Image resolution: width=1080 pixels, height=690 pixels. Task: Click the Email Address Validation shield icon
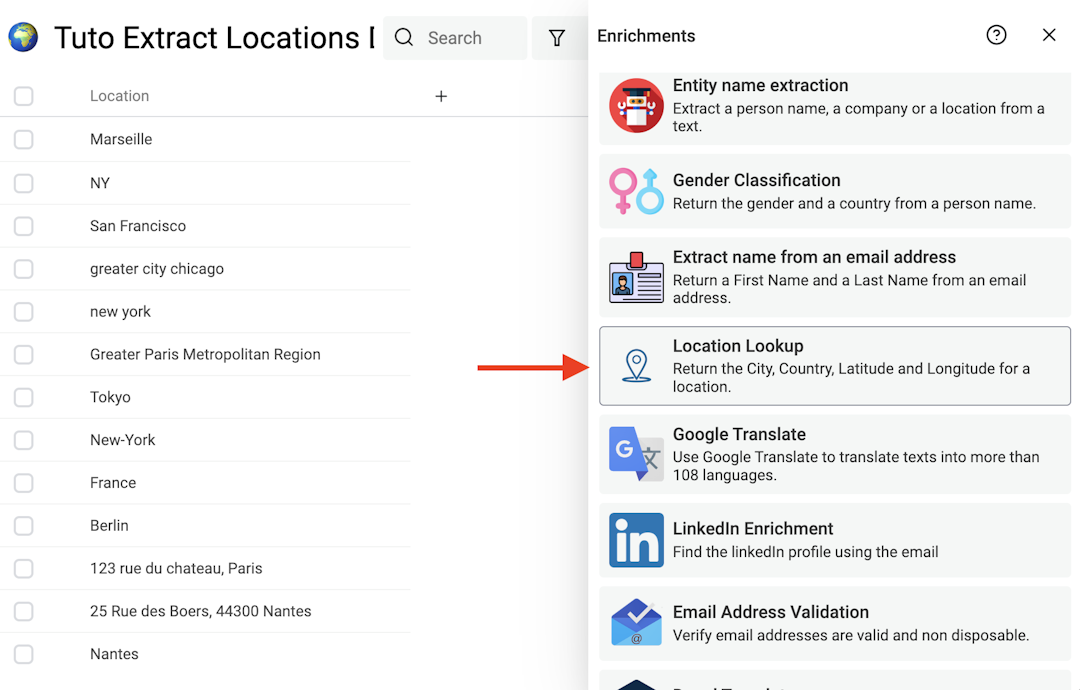click(637, 623)
